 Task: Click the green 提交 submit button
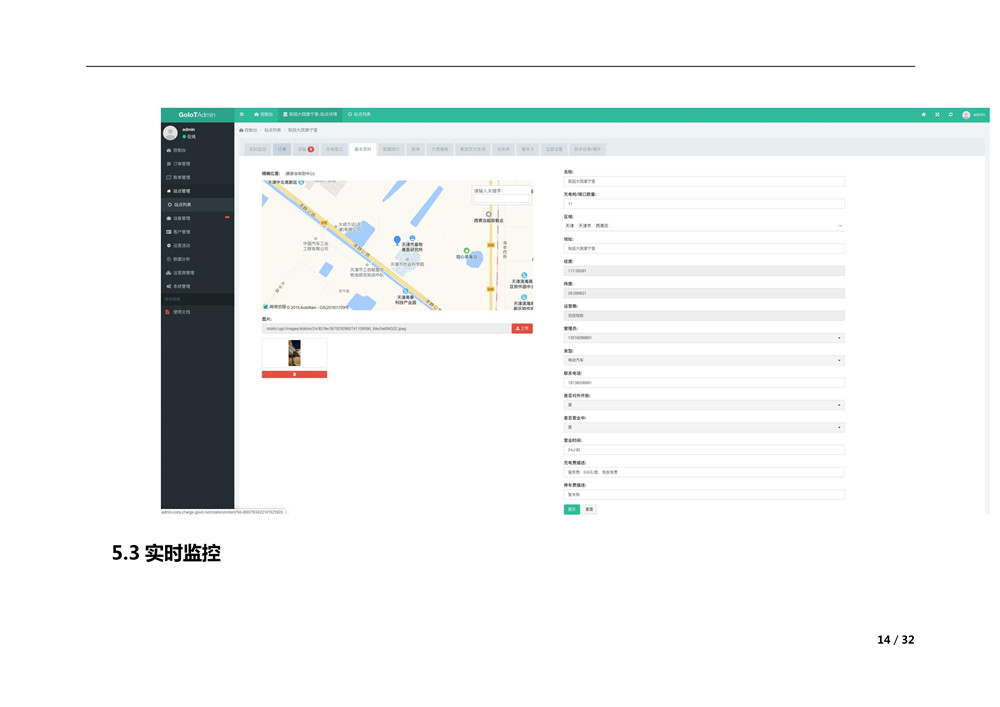click(572, 509)
